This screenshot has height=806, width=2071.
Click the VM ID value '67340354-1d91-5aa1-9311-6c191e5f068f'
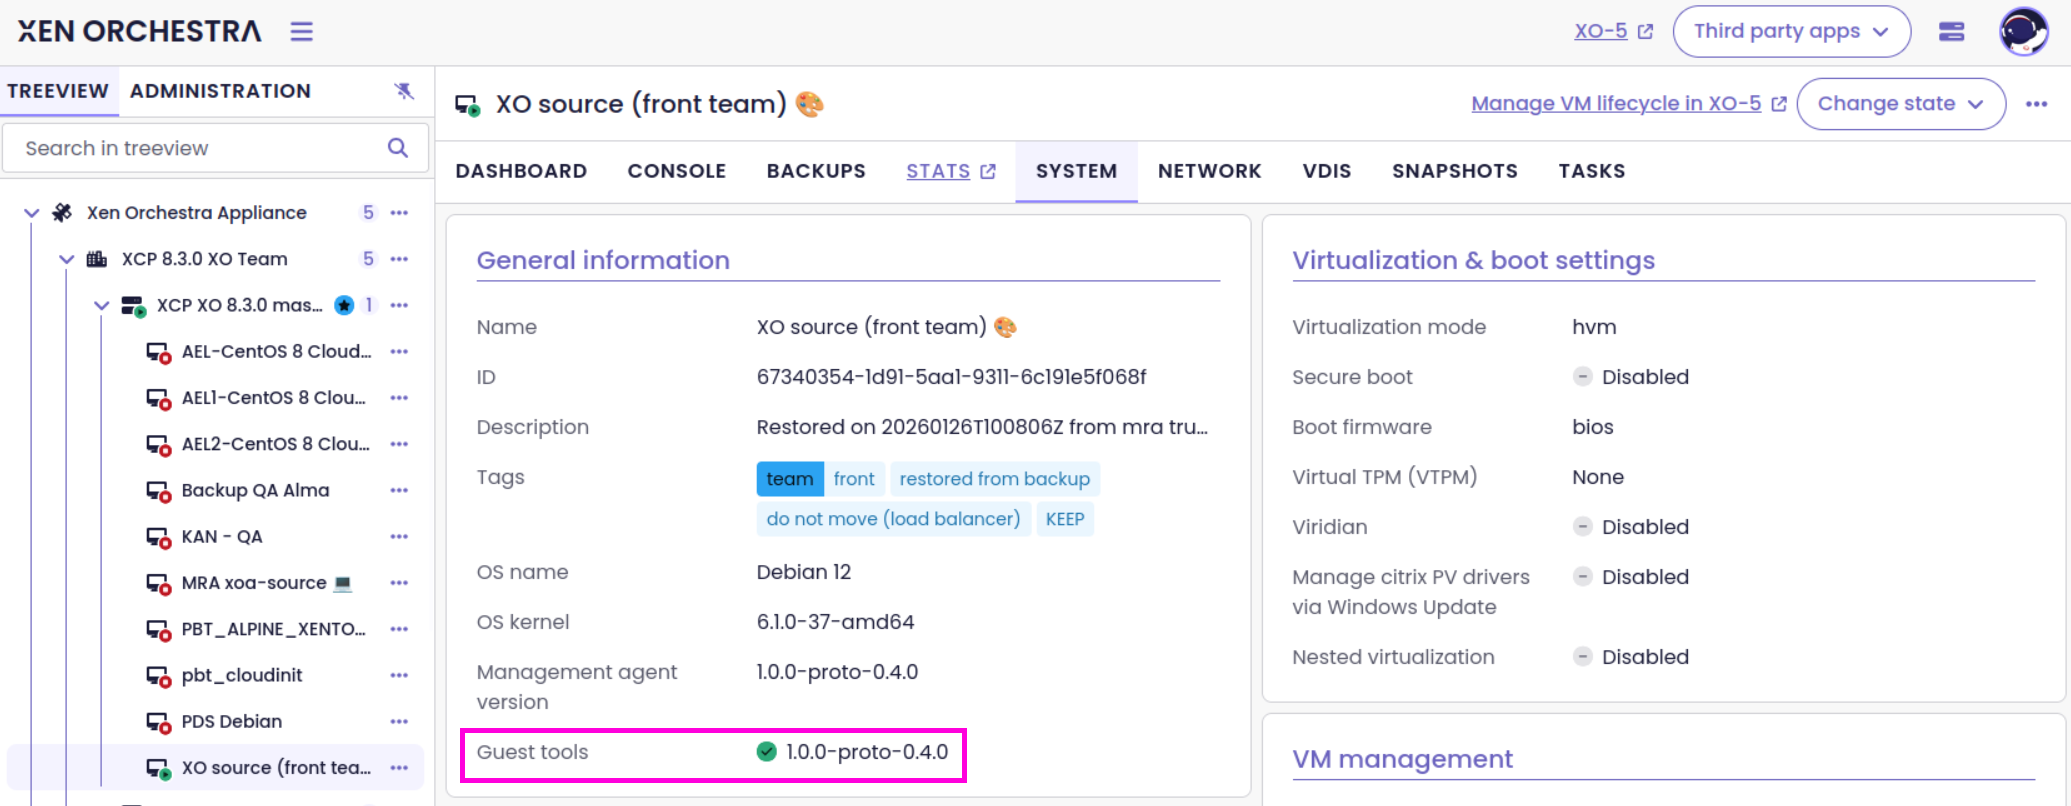tap(951, 377)
